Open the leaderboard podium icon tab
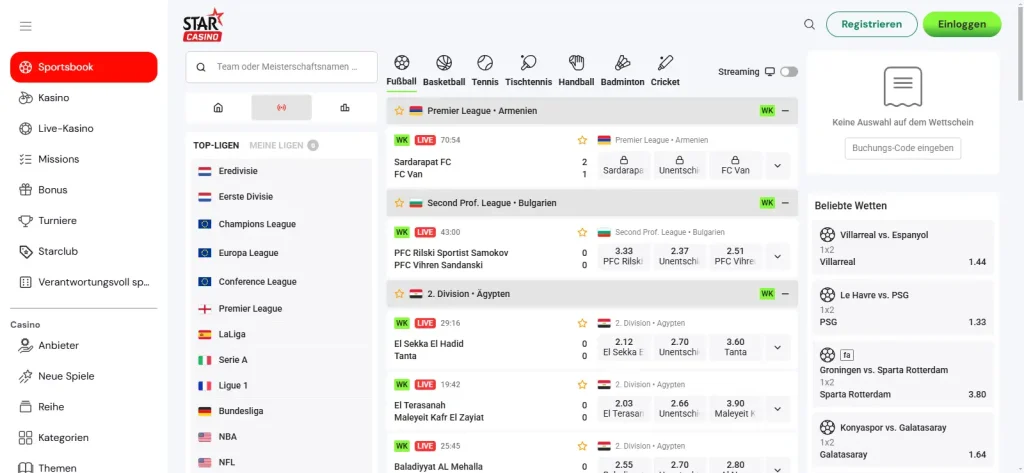Screen dimensions: 1024x473 point(345,108)
